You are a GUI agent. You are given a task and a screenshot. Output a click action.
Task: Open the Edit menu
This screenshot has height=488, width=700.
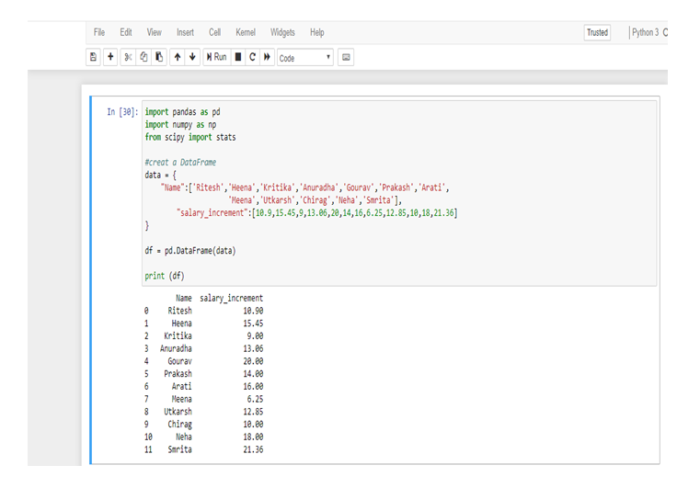click(x=126, y=33)
